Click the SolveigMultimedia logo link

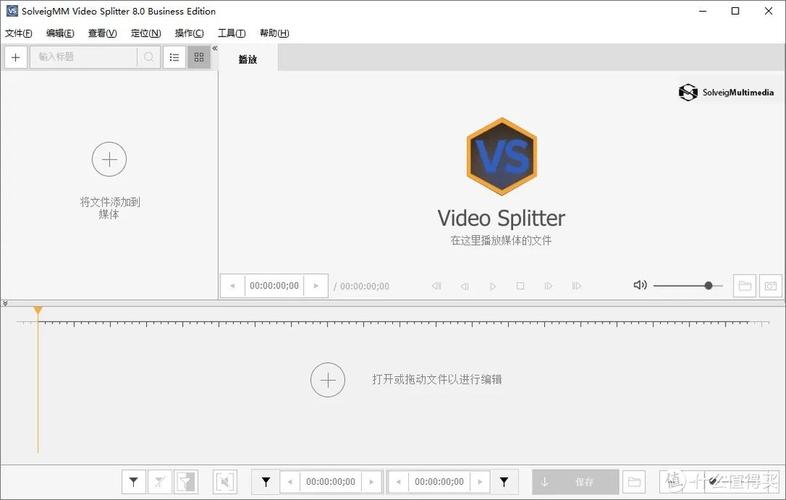coord(726,92)
